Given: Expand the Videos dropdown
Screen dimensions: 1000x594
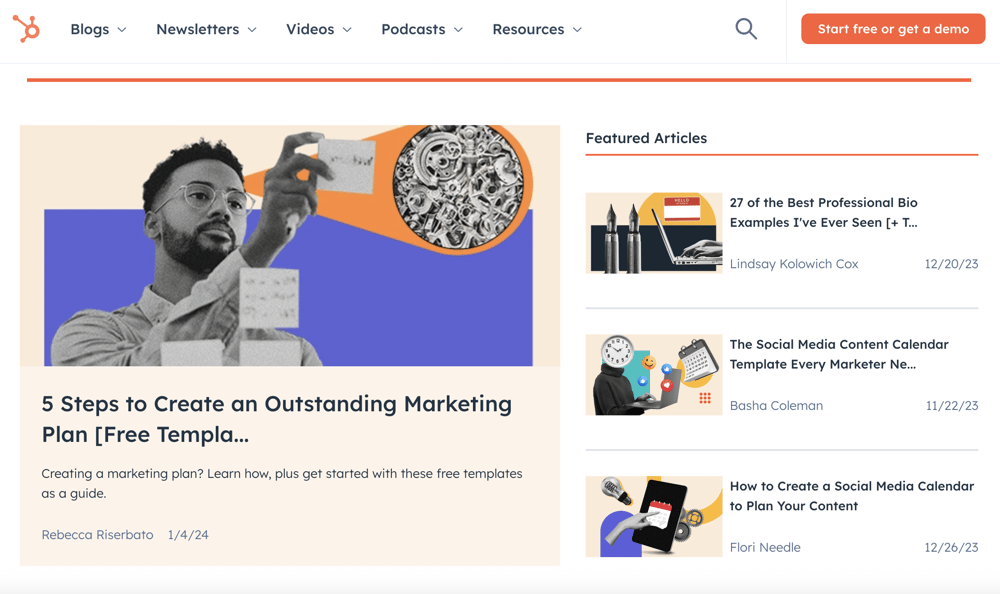Looking at the screenshot, I should [318, 29].
